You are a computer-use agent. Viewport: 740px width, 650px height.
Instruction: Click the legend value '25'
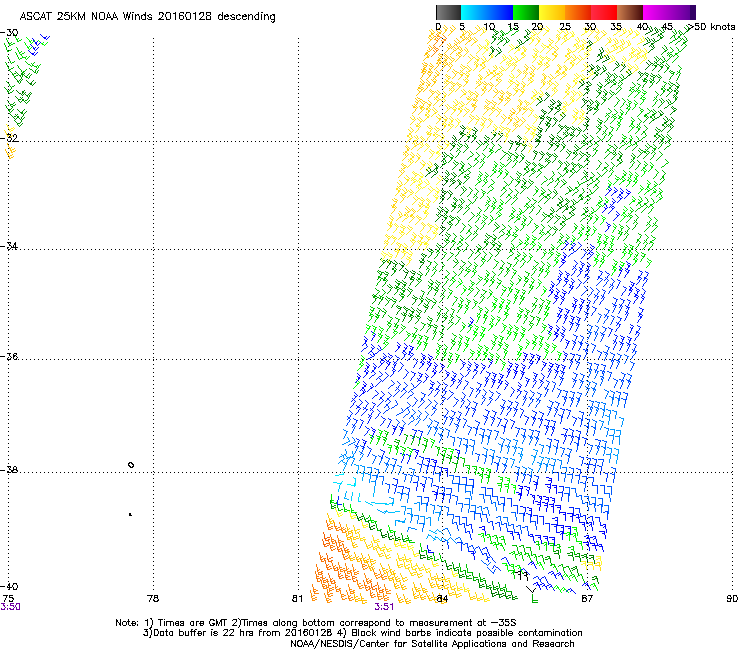coord(565,27)
